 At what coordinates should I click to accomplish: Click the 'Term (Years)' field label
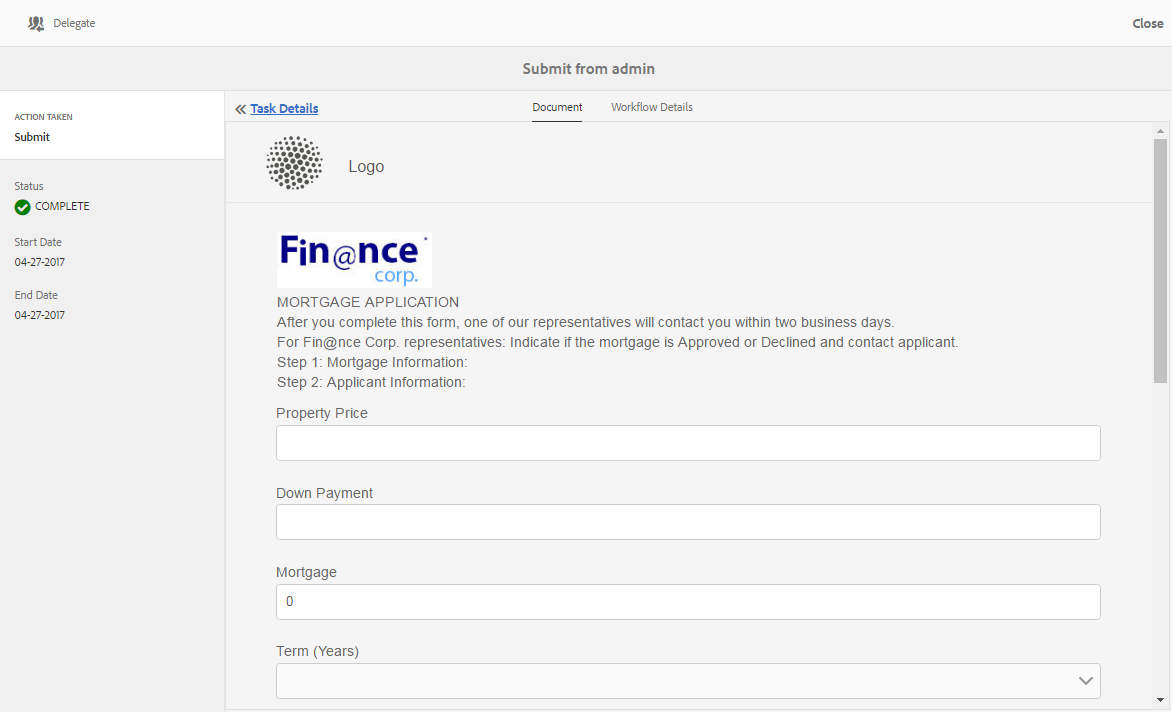pyautogui.click(x=318, y=651)
